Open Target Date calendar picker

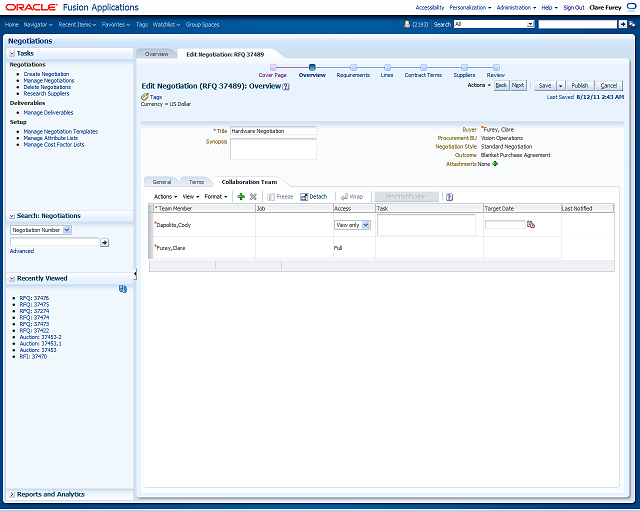531,224
